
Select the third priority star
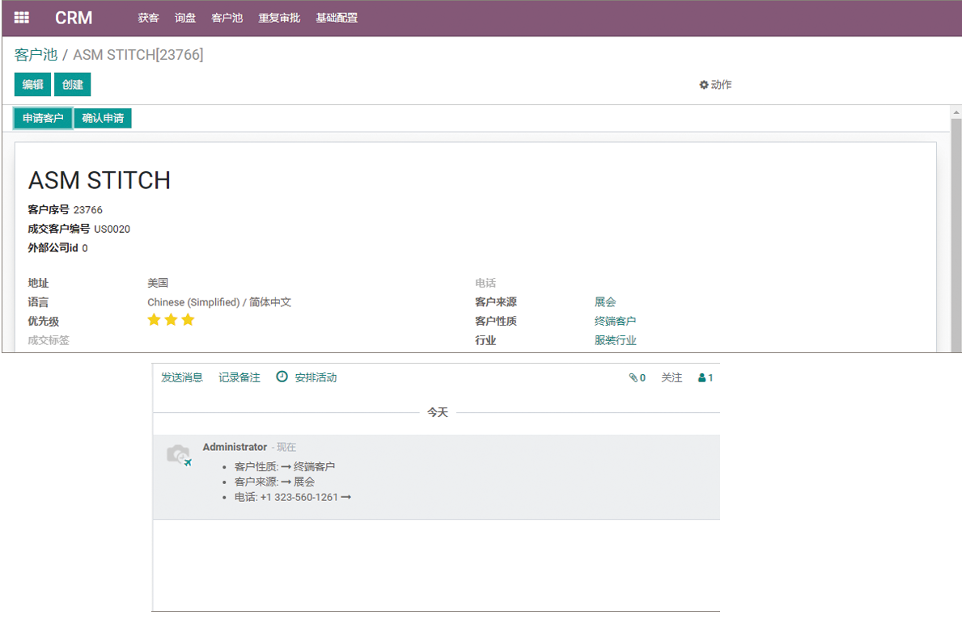click(x=188, y=320)
